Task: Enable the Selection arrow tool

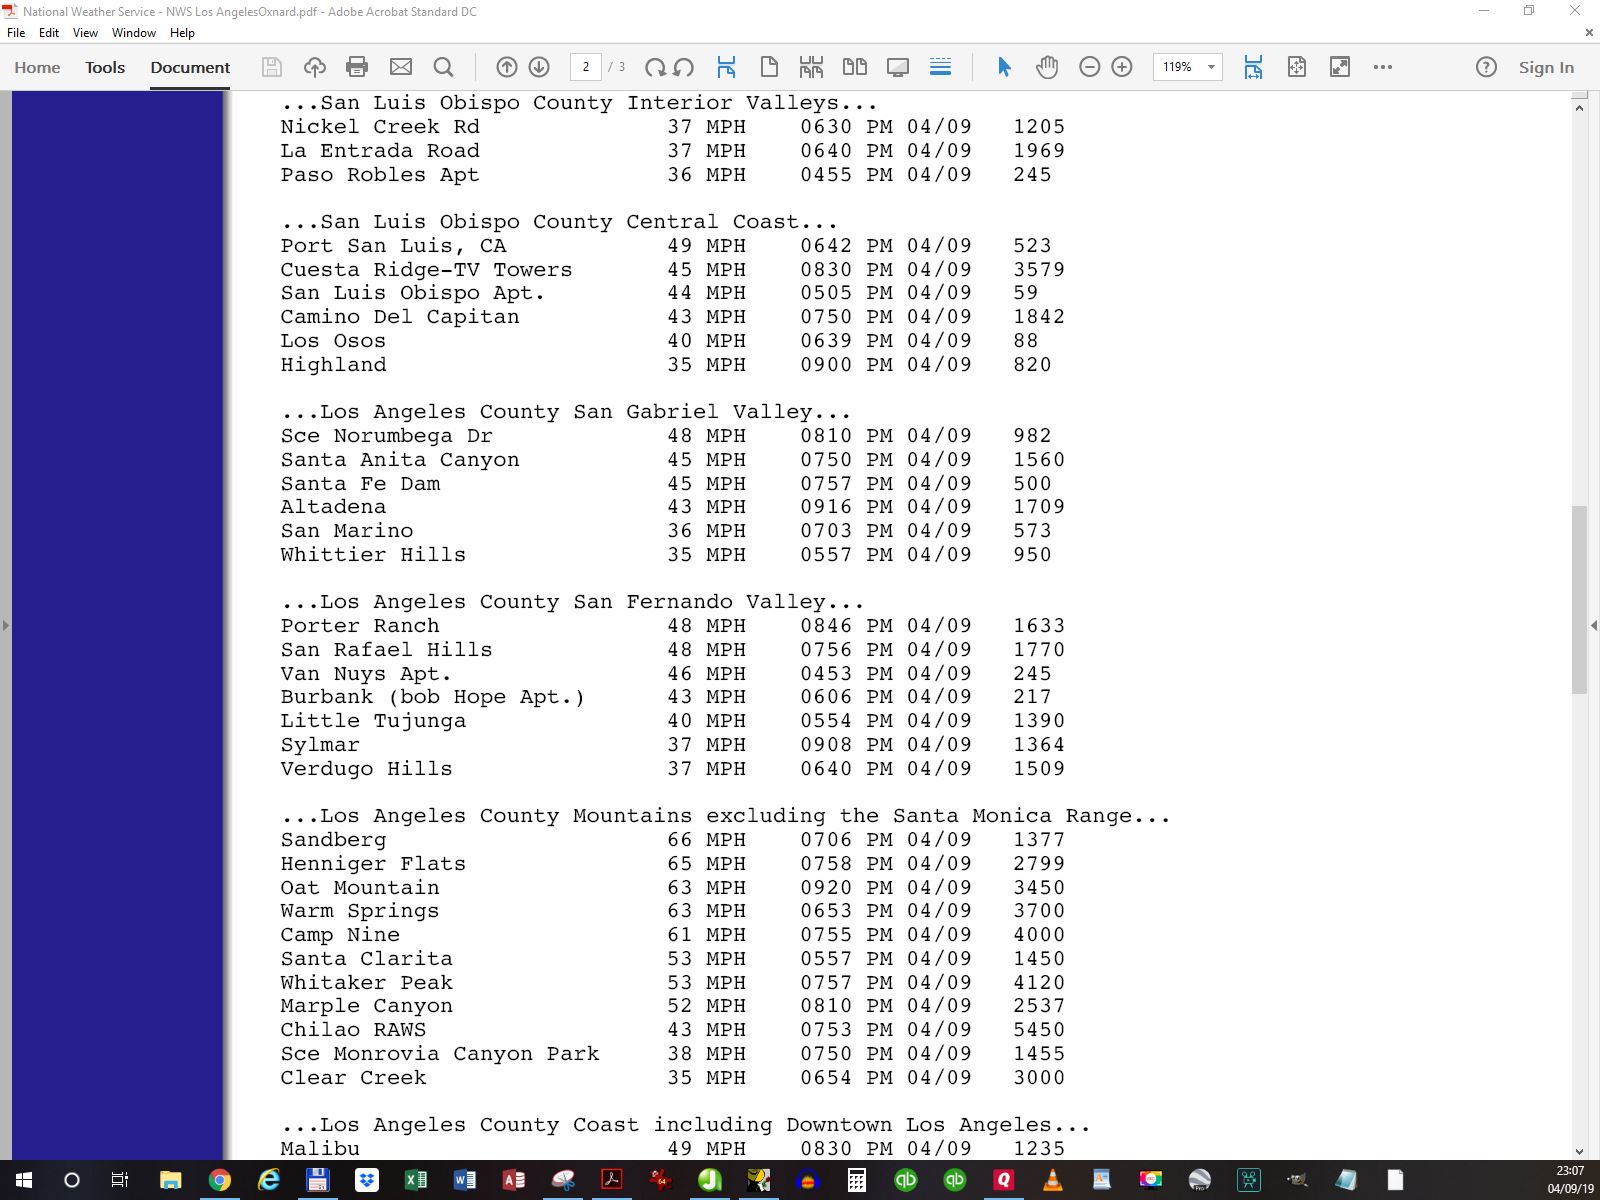Action: coord(1004,67)
